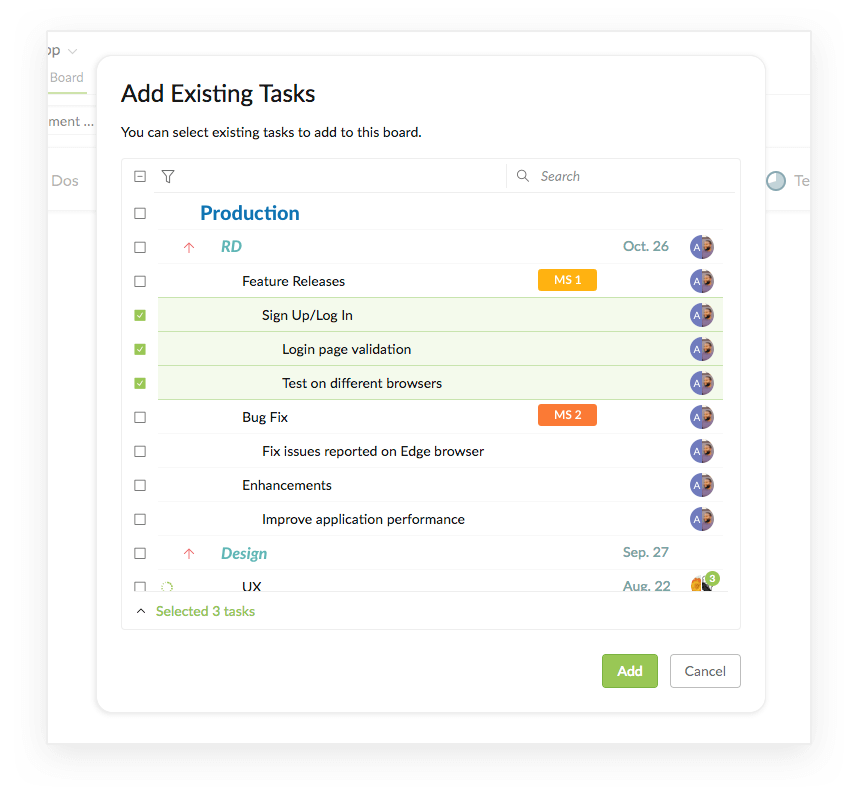This screenshot has width=858, height=798.
Task: Check the Production checkbox
Action: (140, 213)
